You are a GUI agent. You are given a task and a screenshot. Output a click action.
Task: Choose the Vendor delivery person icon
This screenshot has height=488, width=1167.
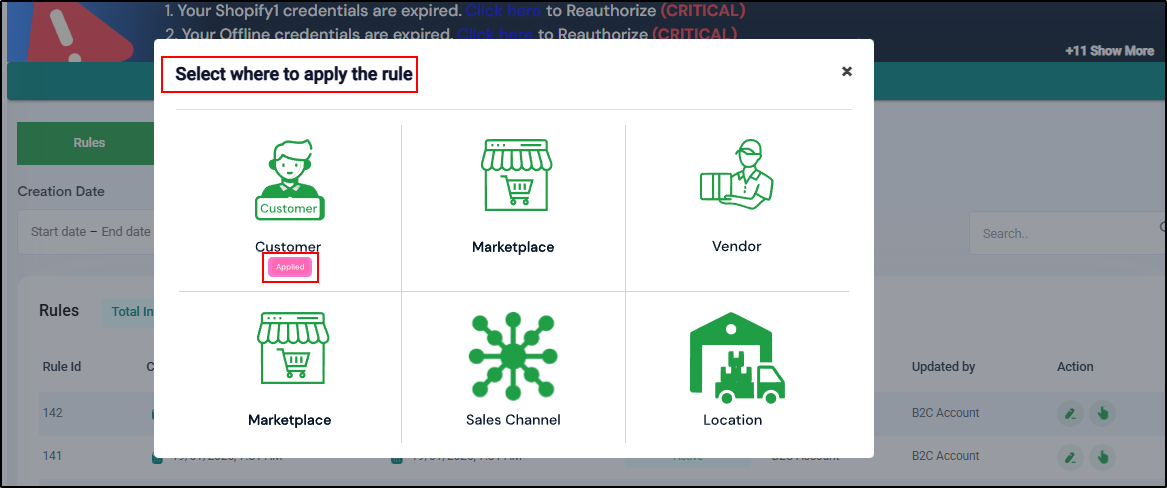point(736,176)
